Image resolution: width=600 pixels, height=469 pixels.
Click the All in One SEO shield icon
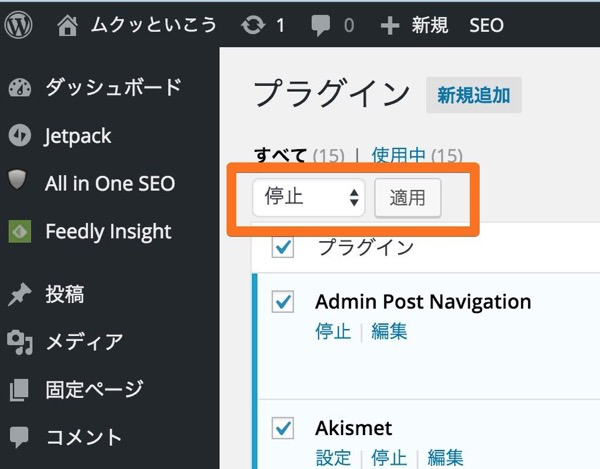17,180
